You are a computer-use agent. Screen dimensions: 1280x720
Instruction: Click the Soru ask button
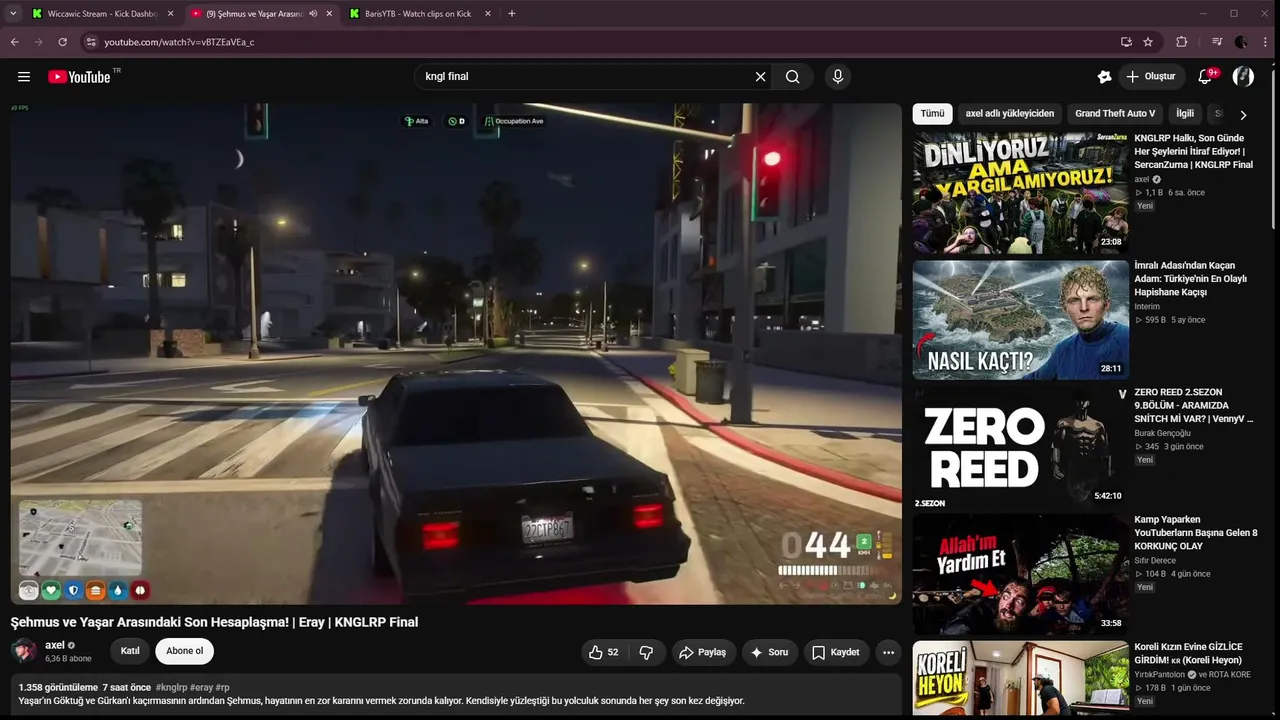click(x=770, y=652)
